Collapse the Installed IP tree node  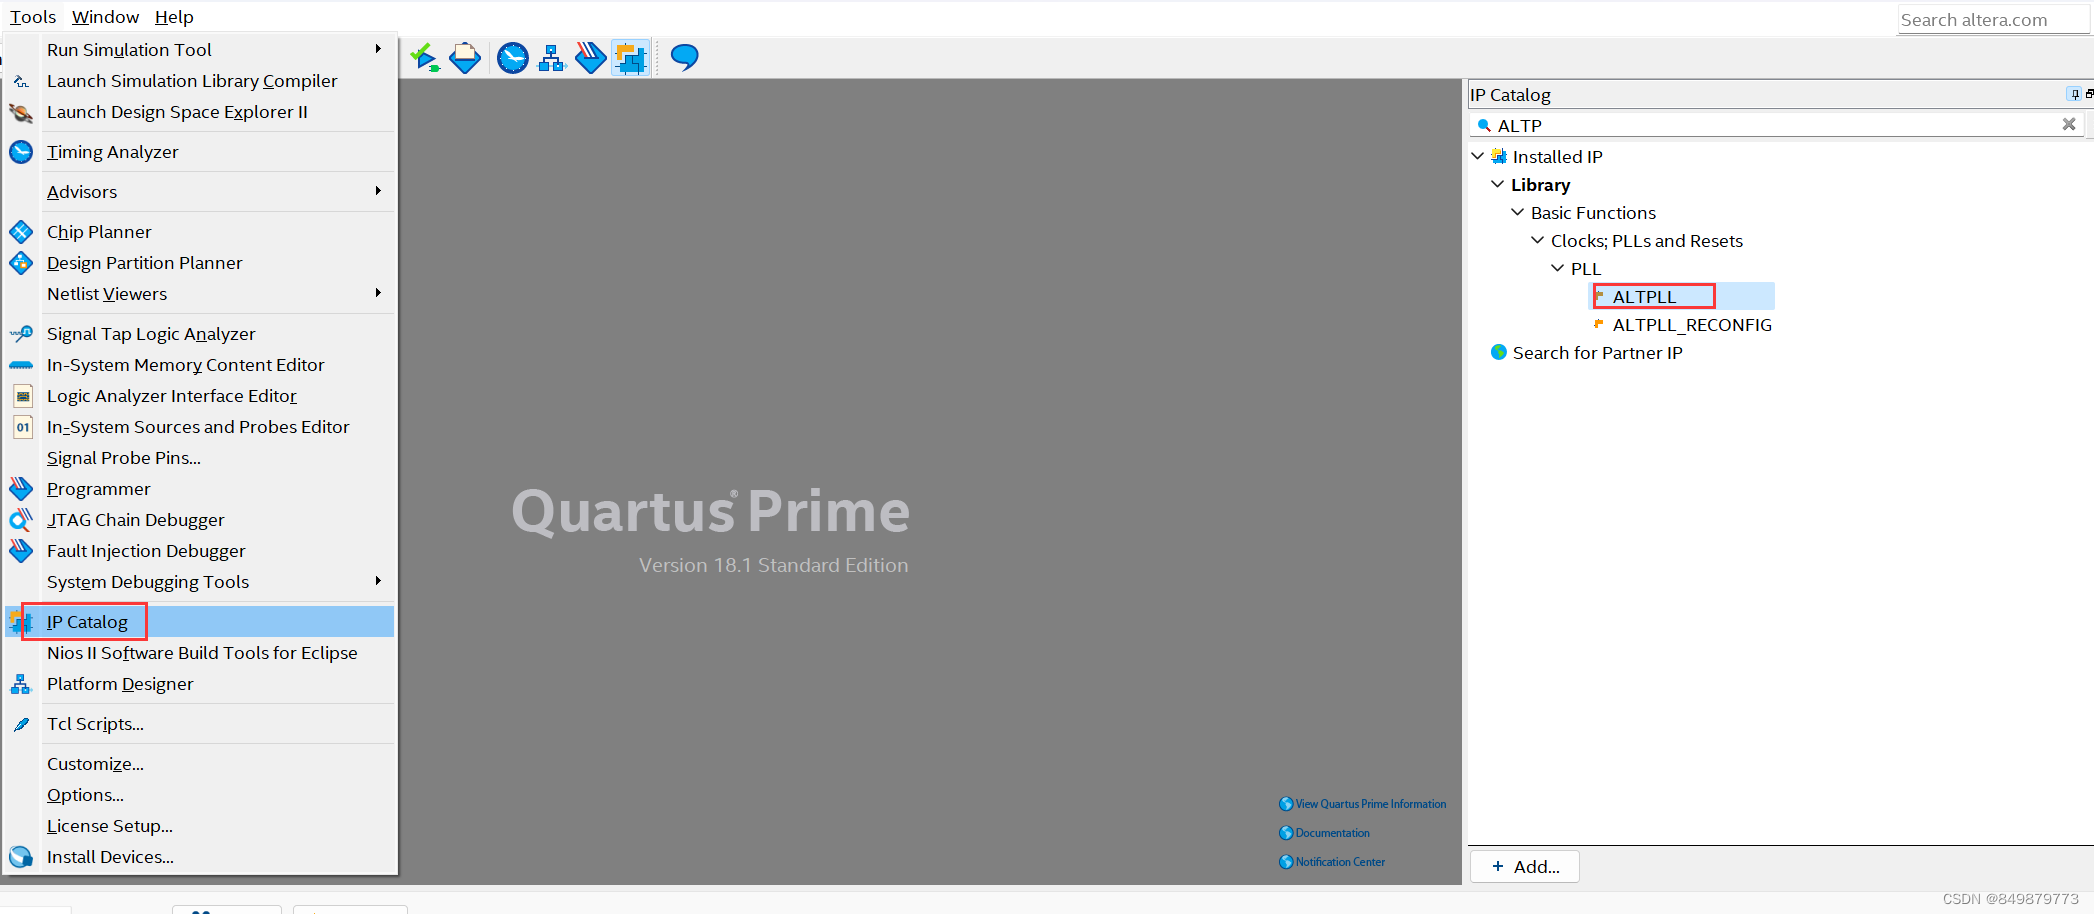point(1477,156)
